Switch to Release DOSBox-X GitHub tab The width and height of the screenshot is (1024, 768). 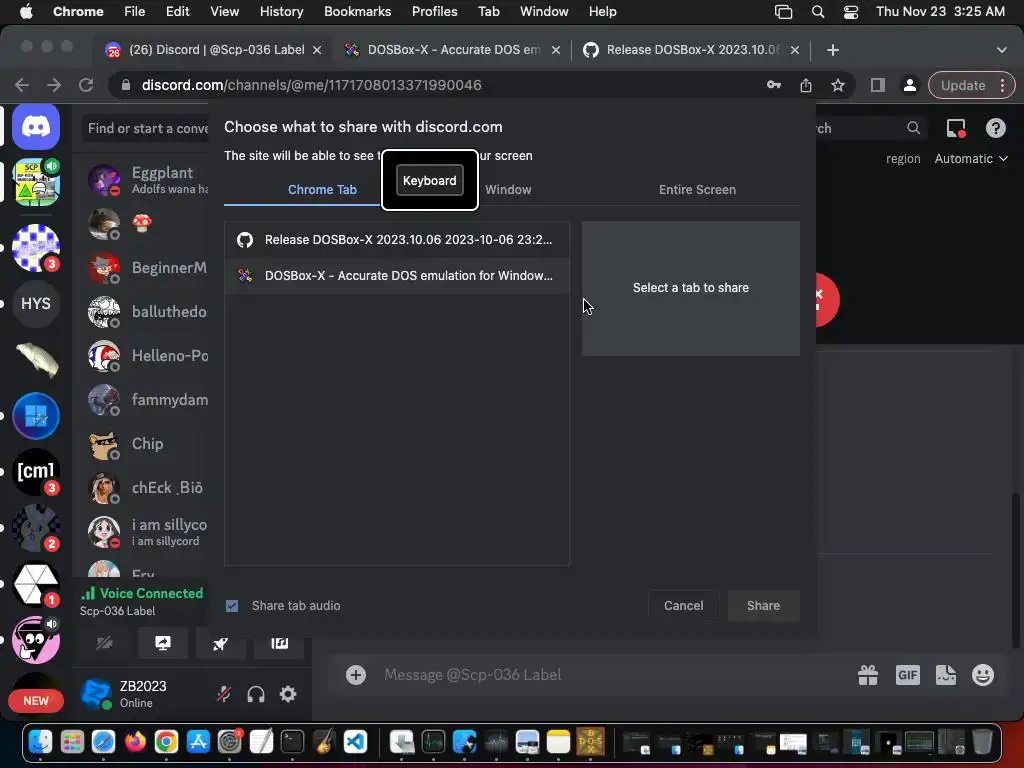click(x=692, y=50)
